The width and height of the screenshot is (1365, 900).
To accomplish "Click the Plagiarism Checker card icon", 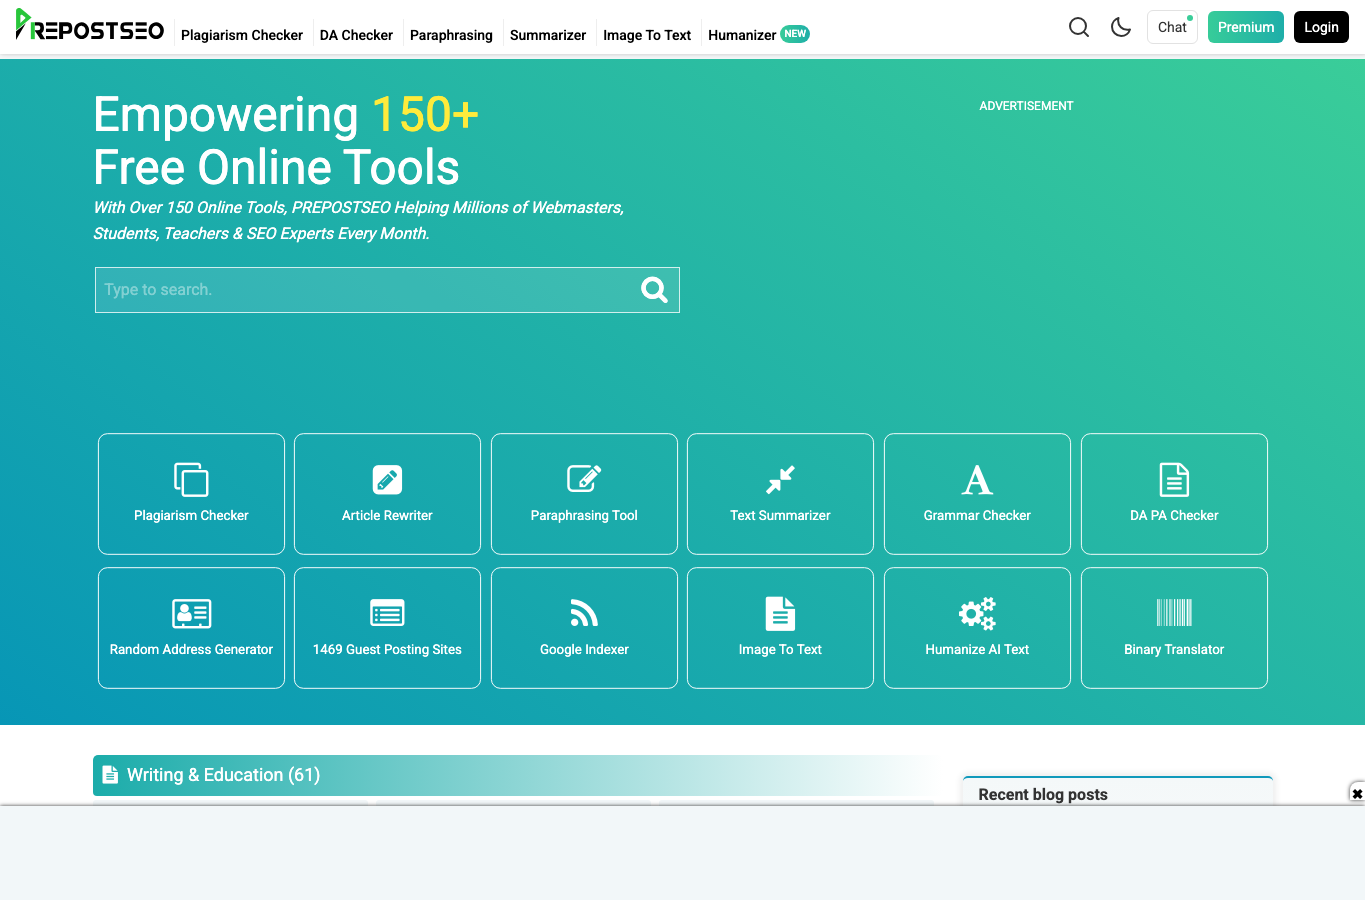I will point(191,480).
